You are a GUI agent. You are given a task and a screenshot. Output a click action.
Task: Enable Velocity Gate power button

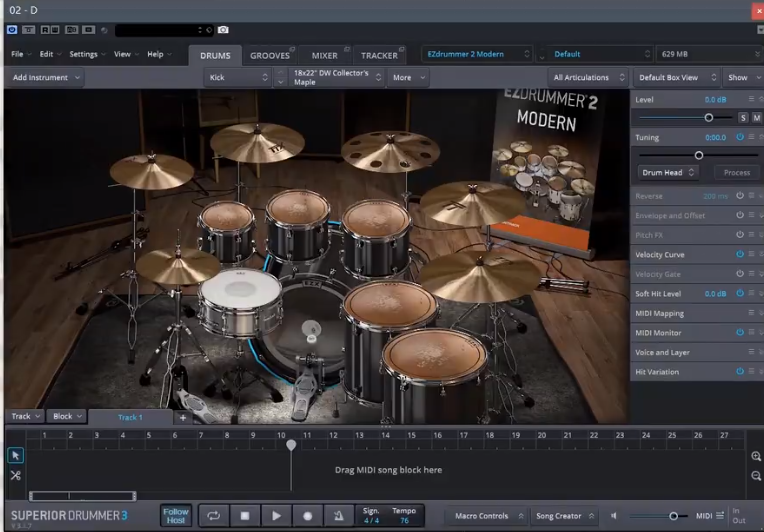pyautogui.click(x=740, y=274)
